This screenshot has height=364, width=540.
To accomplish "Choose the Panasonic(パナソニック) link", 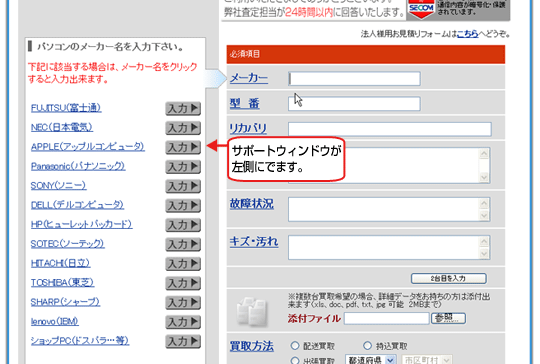I will tap(78, 166).
